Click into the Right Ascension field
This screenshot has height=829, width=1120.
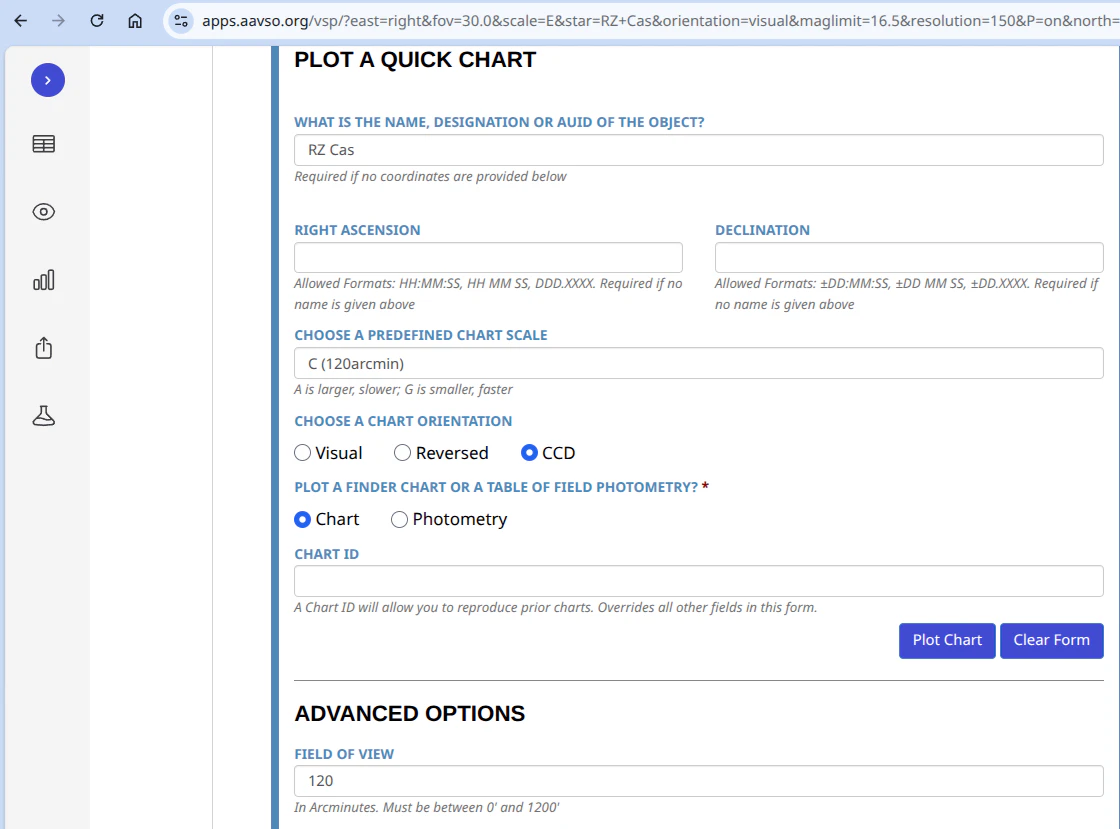tap(489, 257)
